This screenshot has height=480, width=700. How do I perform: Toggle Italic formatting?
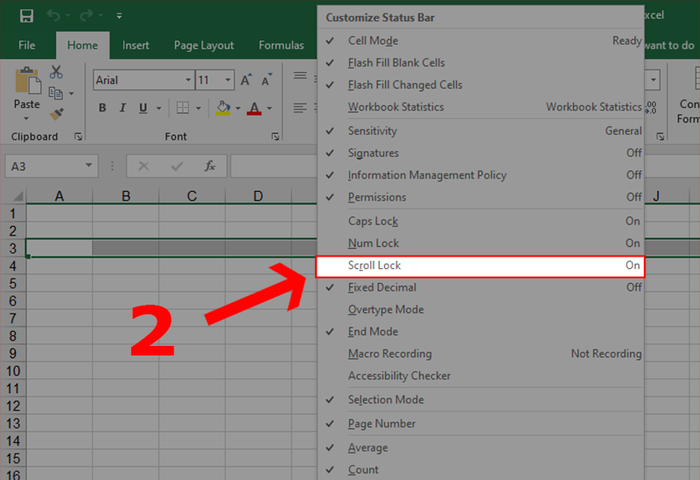(x=123, y=108)
